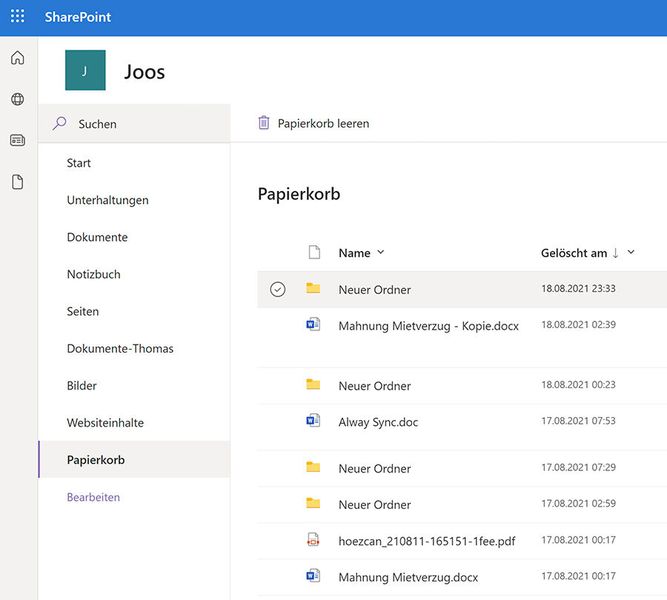667x600 pixels.
Task: Open Websiteinhalte in navigation
Action: pos(105,423)
